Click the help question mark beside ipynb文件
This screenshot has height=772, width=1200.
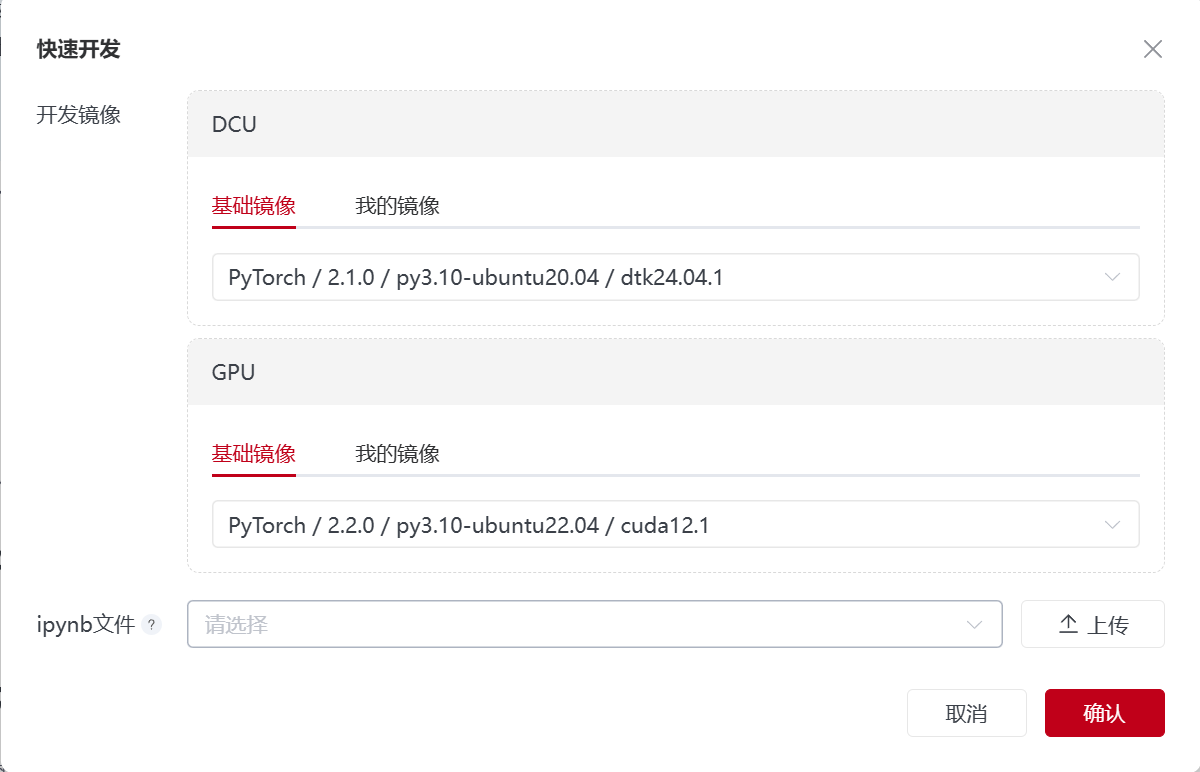tap(151, 625)
